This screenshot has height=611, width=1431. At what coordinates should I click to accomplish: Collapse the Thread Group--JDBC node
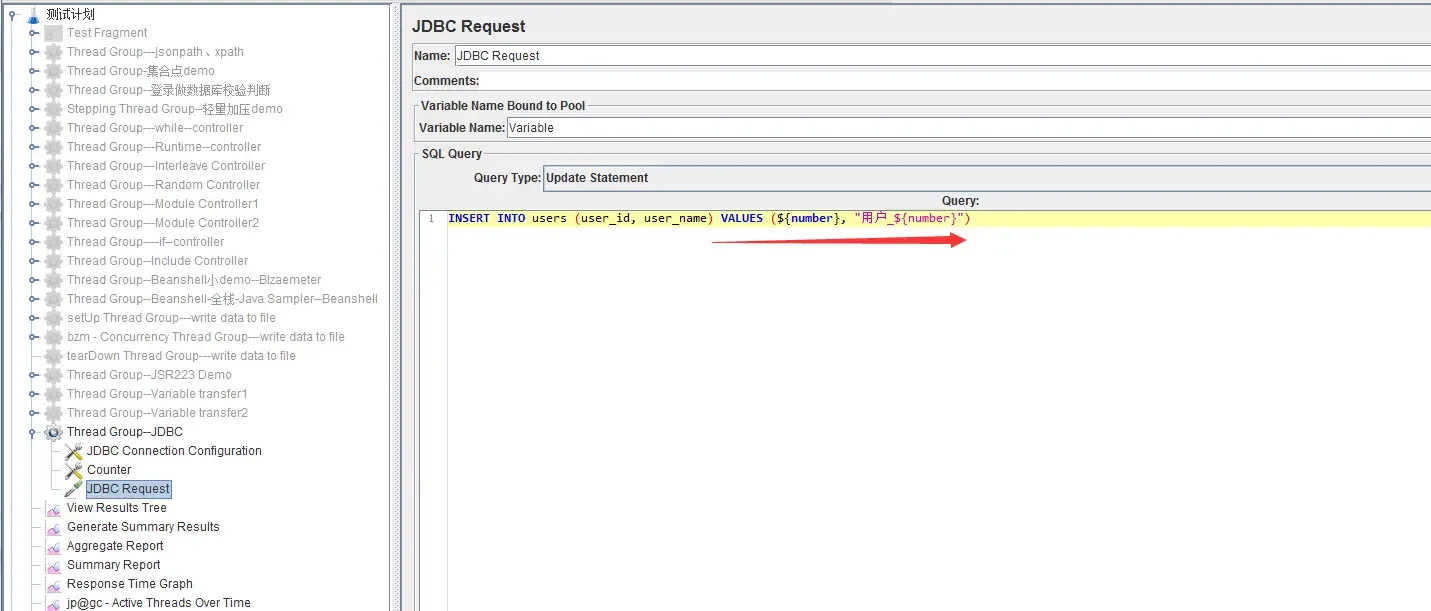(33, 432)
